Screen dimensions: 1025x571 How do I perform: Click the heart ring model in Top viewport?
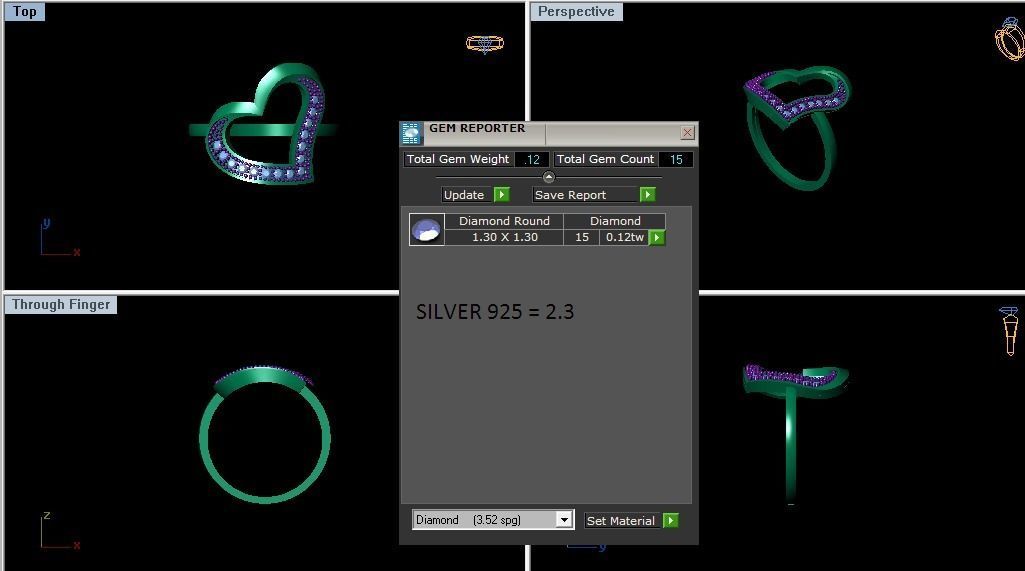pos(264,124)
